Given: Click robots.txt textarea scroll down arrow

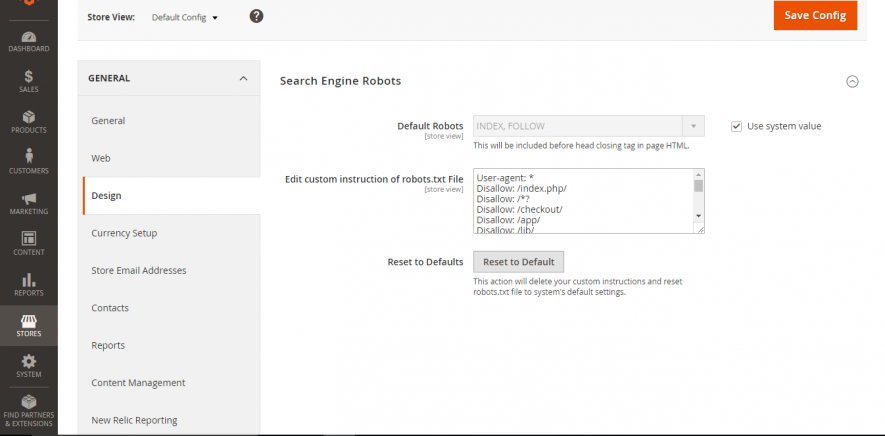Looking at the screenshot, I should [698, 216].
